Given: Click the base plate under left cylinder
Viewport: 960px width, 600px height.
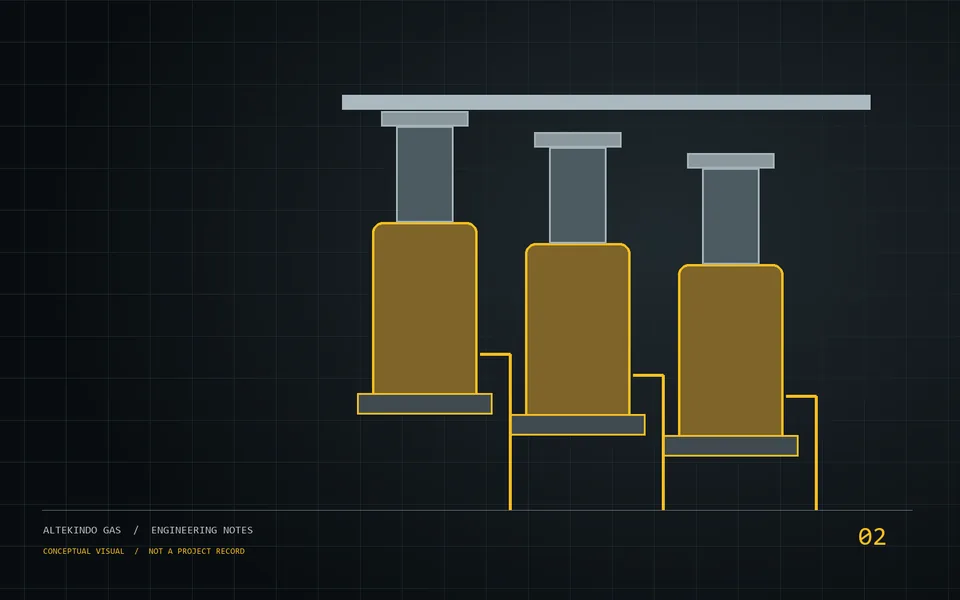Looking at the screenshot, I should click(x=425, y=404).
